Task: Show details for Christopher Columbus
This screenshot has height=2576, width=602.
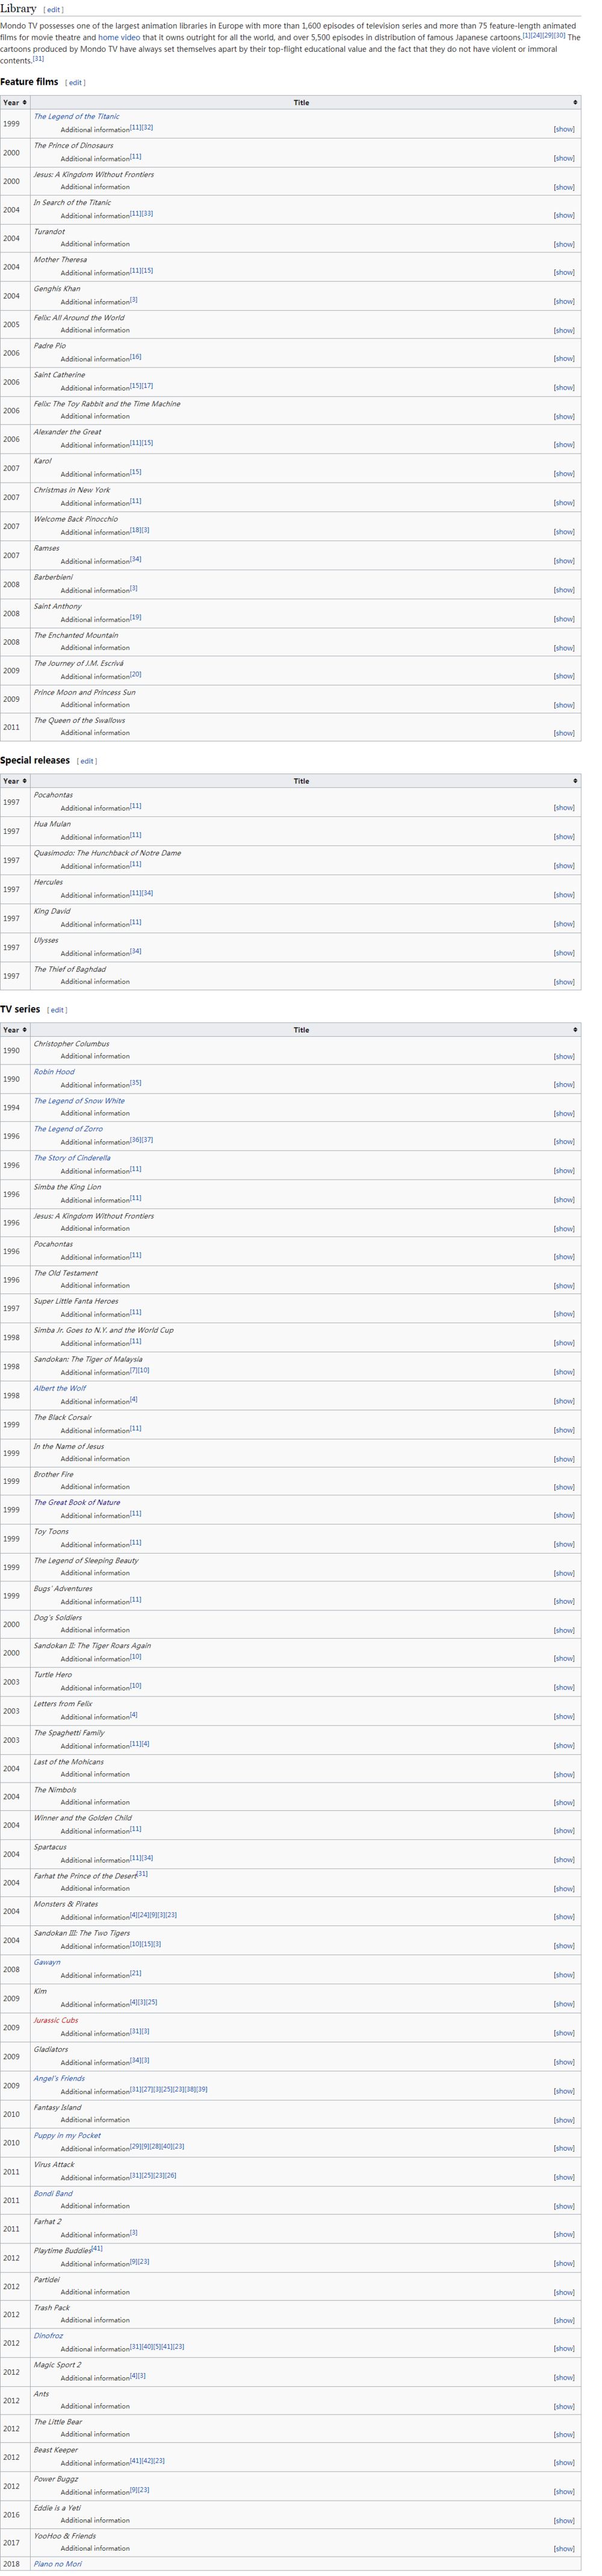Action: (564, 1056)
